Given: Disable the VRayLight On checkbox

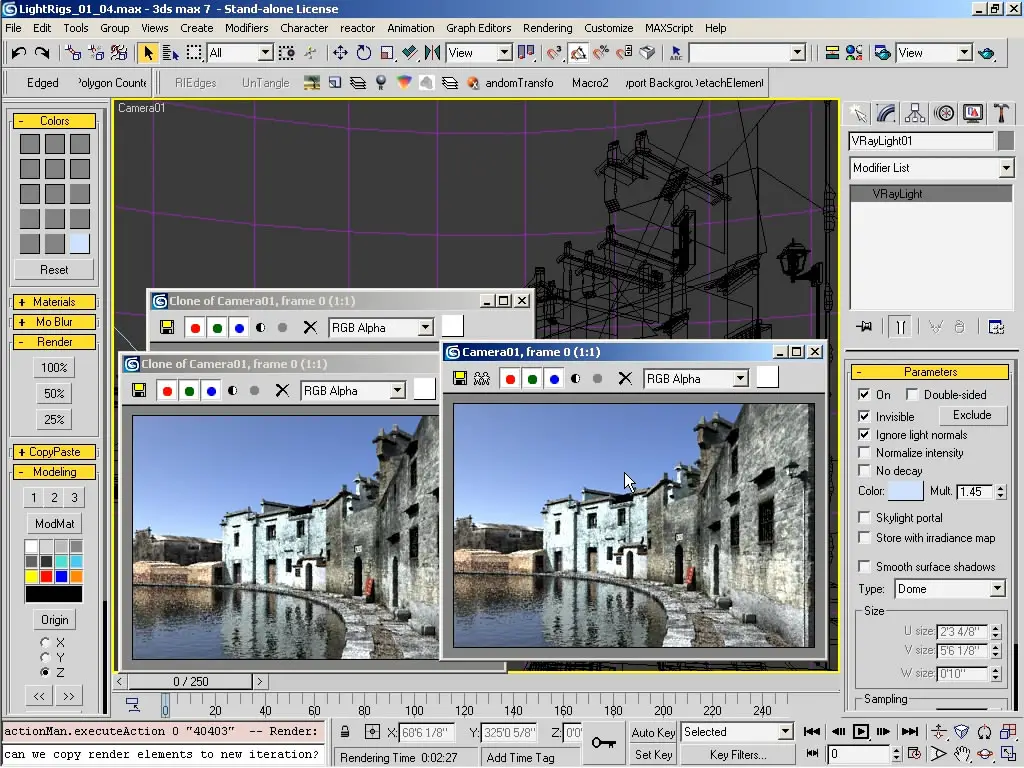Looking at the screenshot, I should [865, 395].
